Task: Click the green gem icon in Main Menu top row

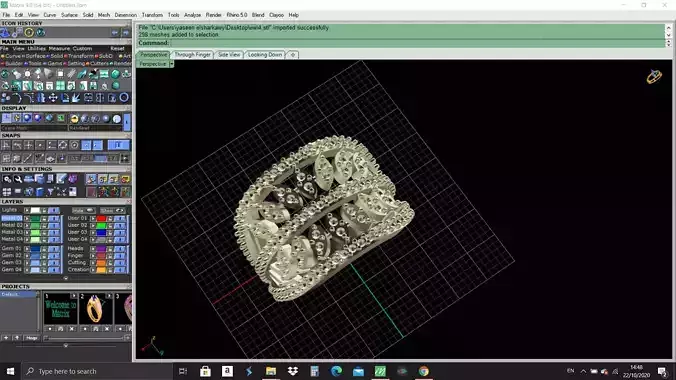Action: click(x=116, y=74)
